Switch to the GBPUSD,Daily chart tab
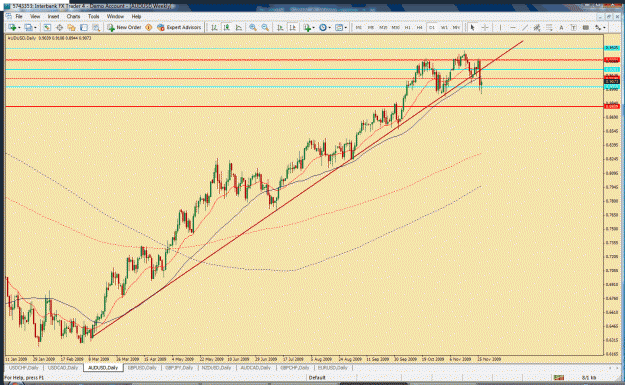This screenshot has height=385, width=625. [x=142, y=368]
